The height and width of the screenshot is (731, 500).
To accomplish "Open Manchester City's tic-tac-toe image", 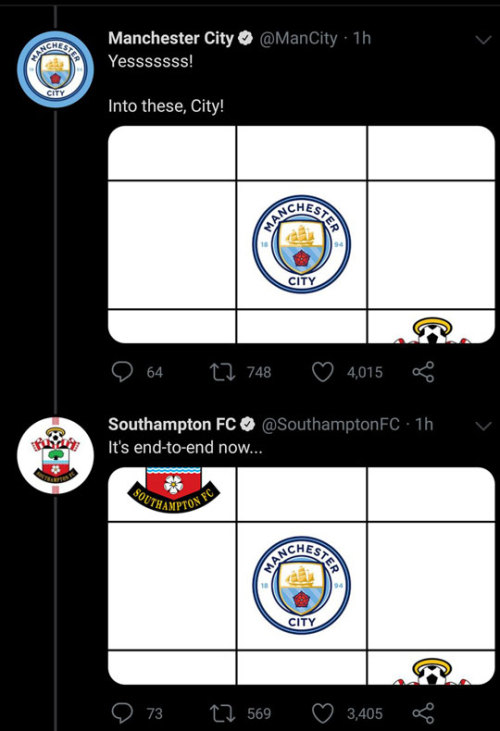I will (x=301, y=234).
